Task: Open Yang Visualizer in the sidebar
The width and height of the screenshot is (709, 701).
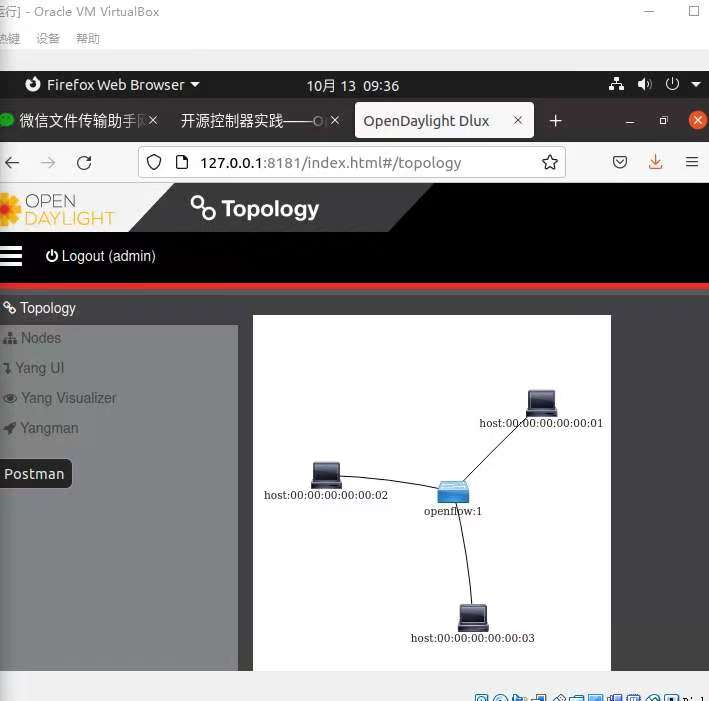Action: coord(60,398)
